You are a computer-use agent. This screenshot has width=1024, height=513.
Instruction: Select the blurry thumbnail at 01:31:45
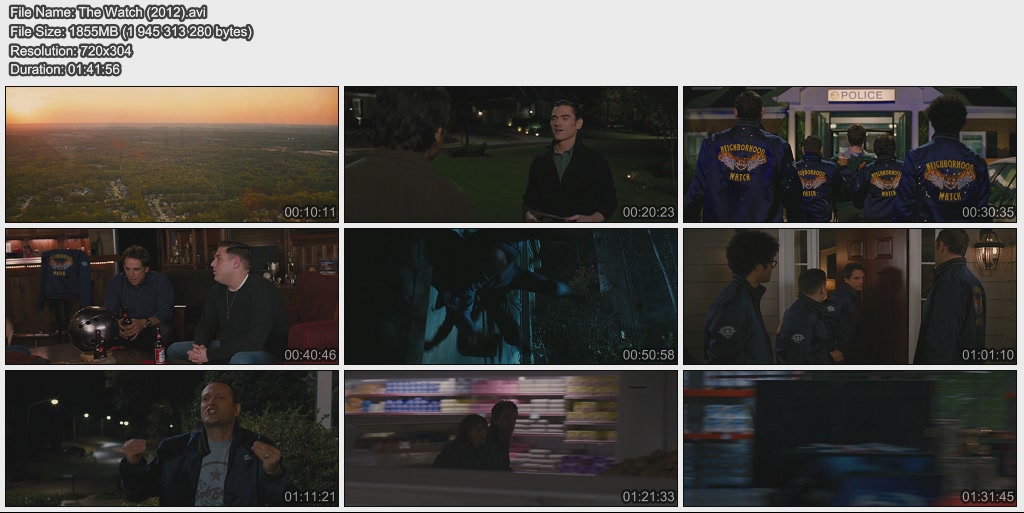coord(849,438)
